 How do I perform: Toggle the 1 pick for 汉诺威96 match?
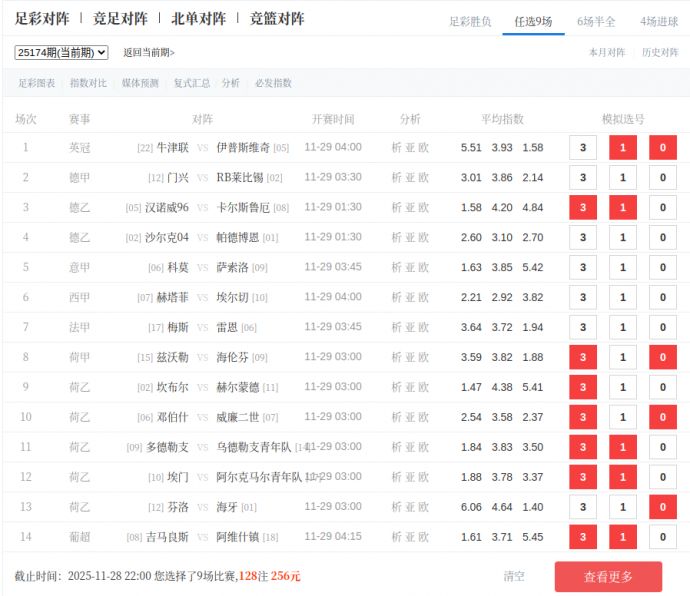click(x=622, y=208)
